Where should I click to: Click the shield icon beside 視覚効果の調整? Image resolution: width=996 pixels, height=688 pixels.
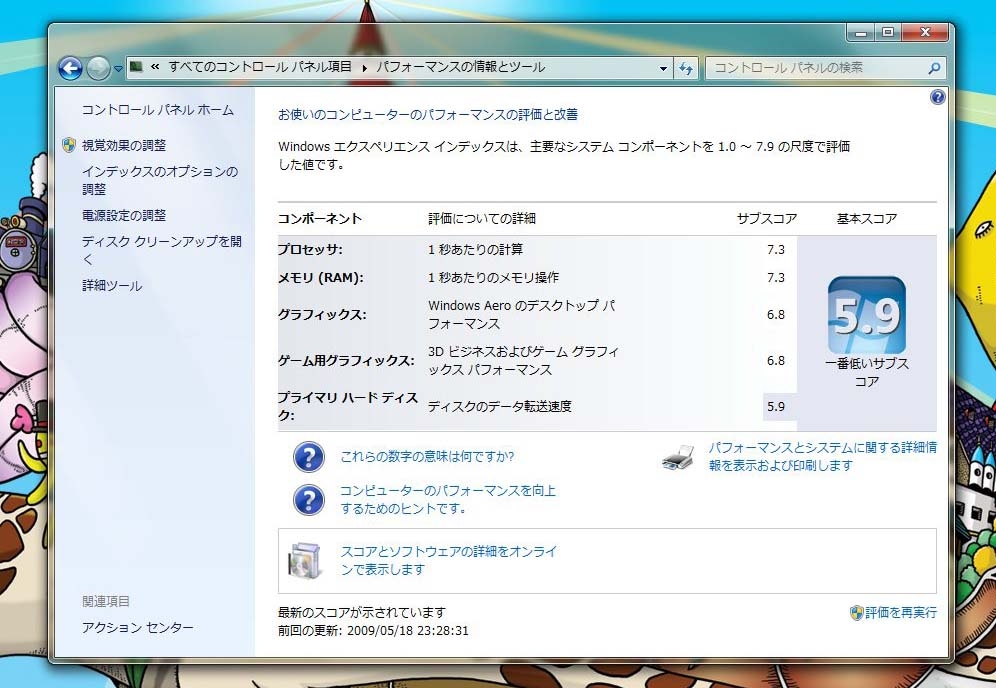pyautogui.click(x=69, y=145)
